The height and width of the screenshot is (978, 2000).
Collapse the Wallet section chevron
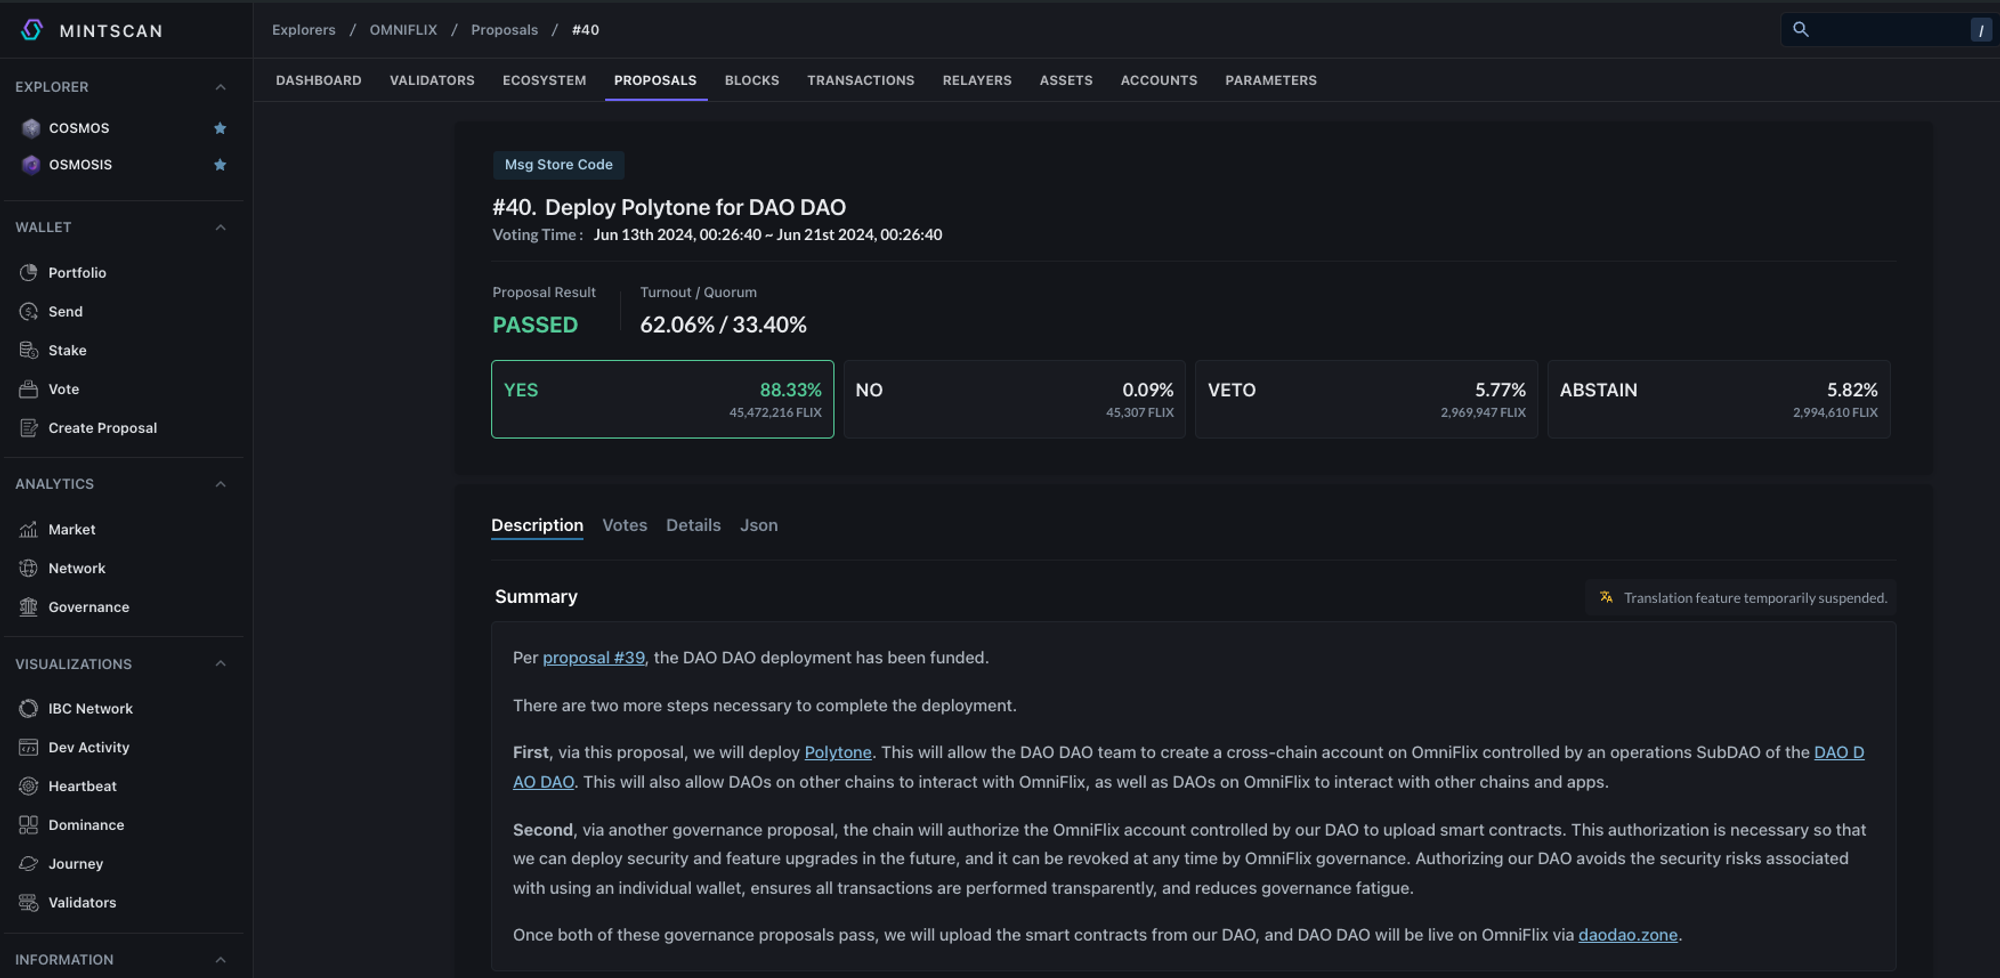(220, 227)
